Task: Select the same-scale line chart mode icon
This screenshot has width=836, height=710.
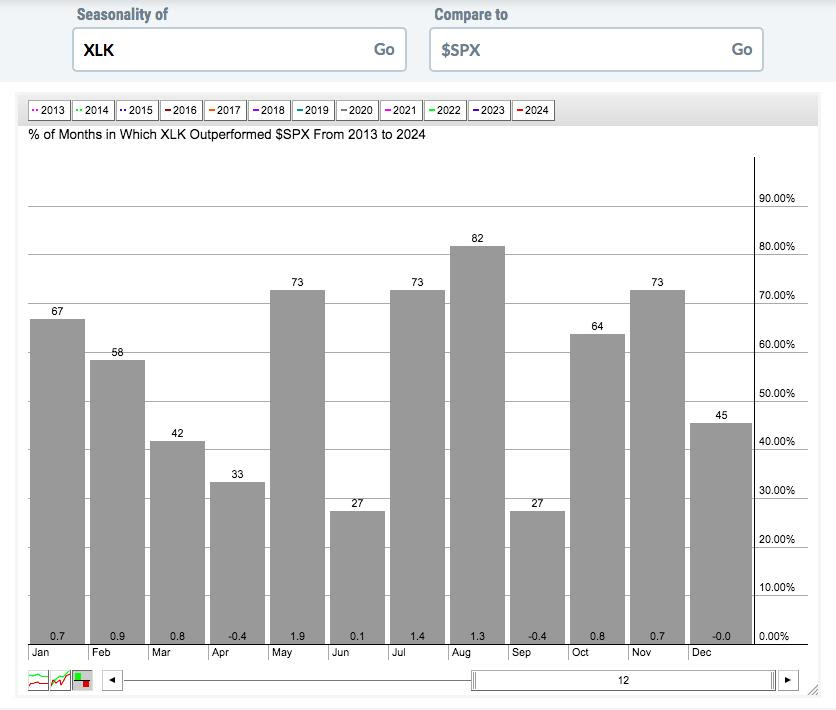Action: coord(60,680)
